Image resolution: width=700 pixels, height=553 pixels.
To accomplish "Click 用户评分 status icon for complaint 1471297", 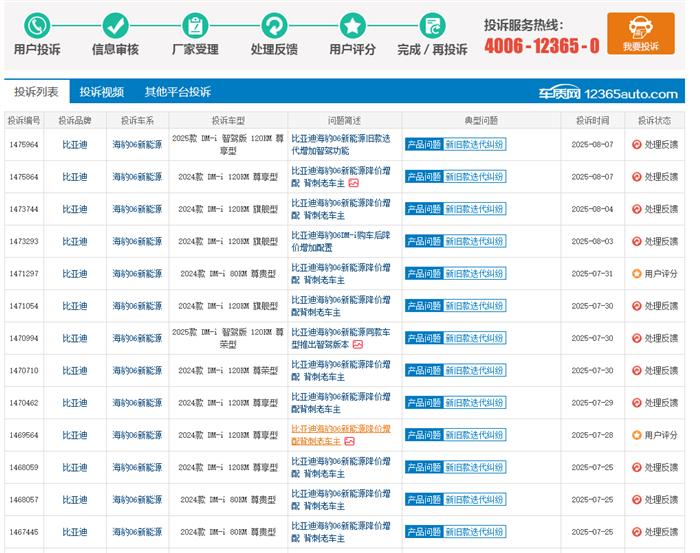I will click(637, 274).
